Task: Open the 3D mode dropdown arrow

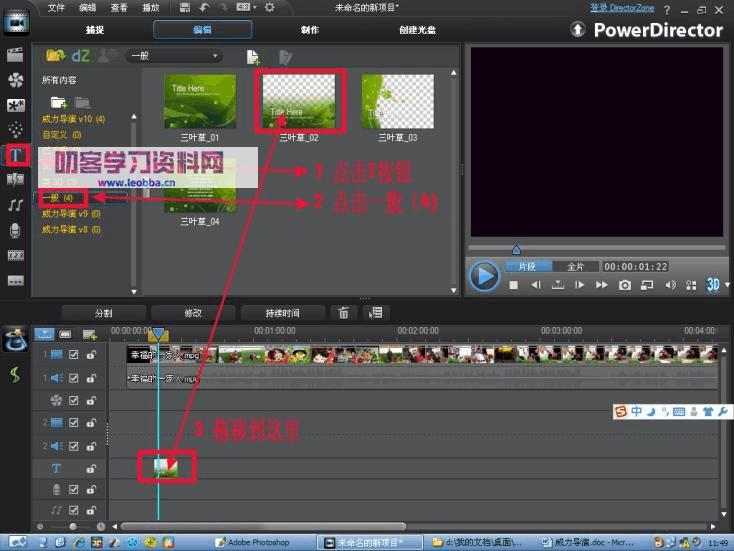Action: click(x=723, y=285)
